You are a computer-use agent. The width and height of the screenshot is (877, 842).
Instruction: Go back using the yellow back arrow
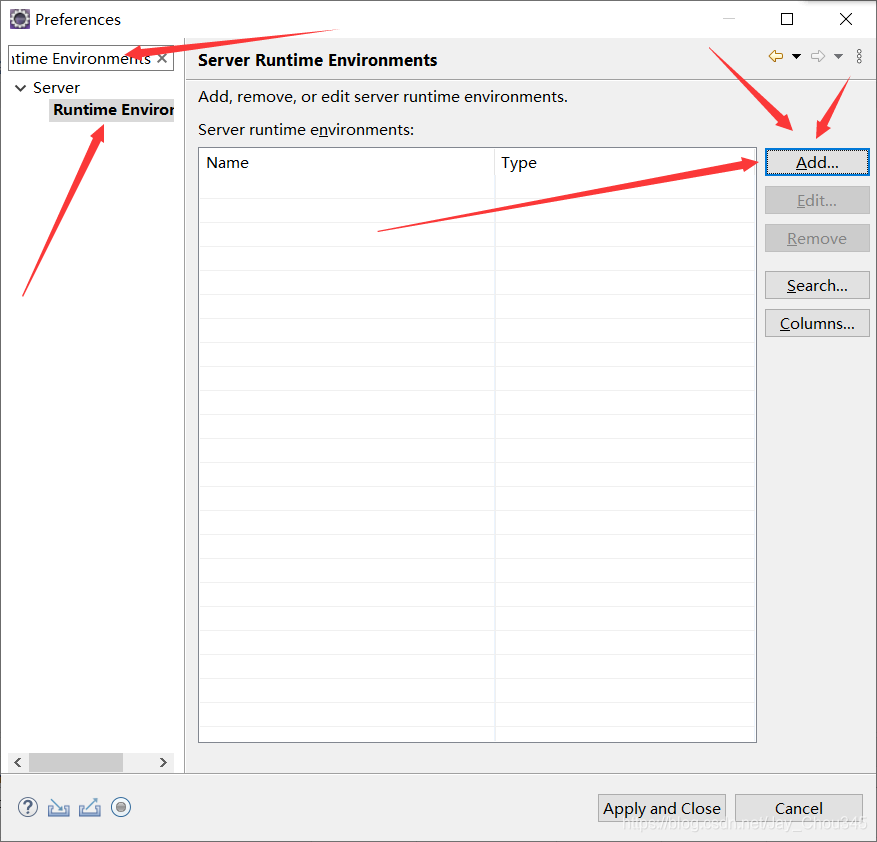pos(776,56)
